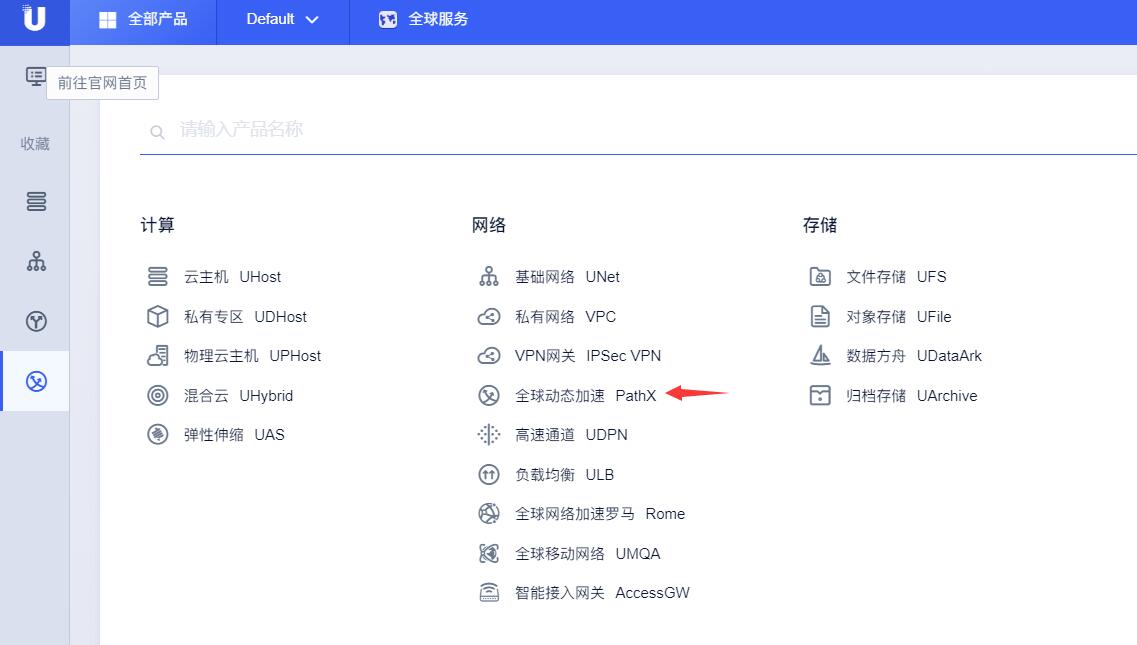Open 数据方舟 UDataArk product
This screenshot has width=1137, height=645.
[x=914, y=356]
